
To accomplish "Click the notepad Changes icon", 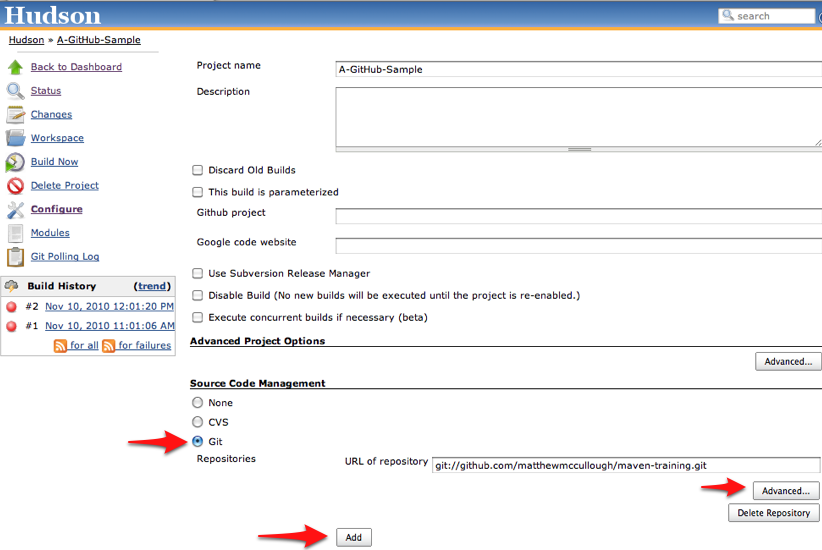I will point(15,114).
